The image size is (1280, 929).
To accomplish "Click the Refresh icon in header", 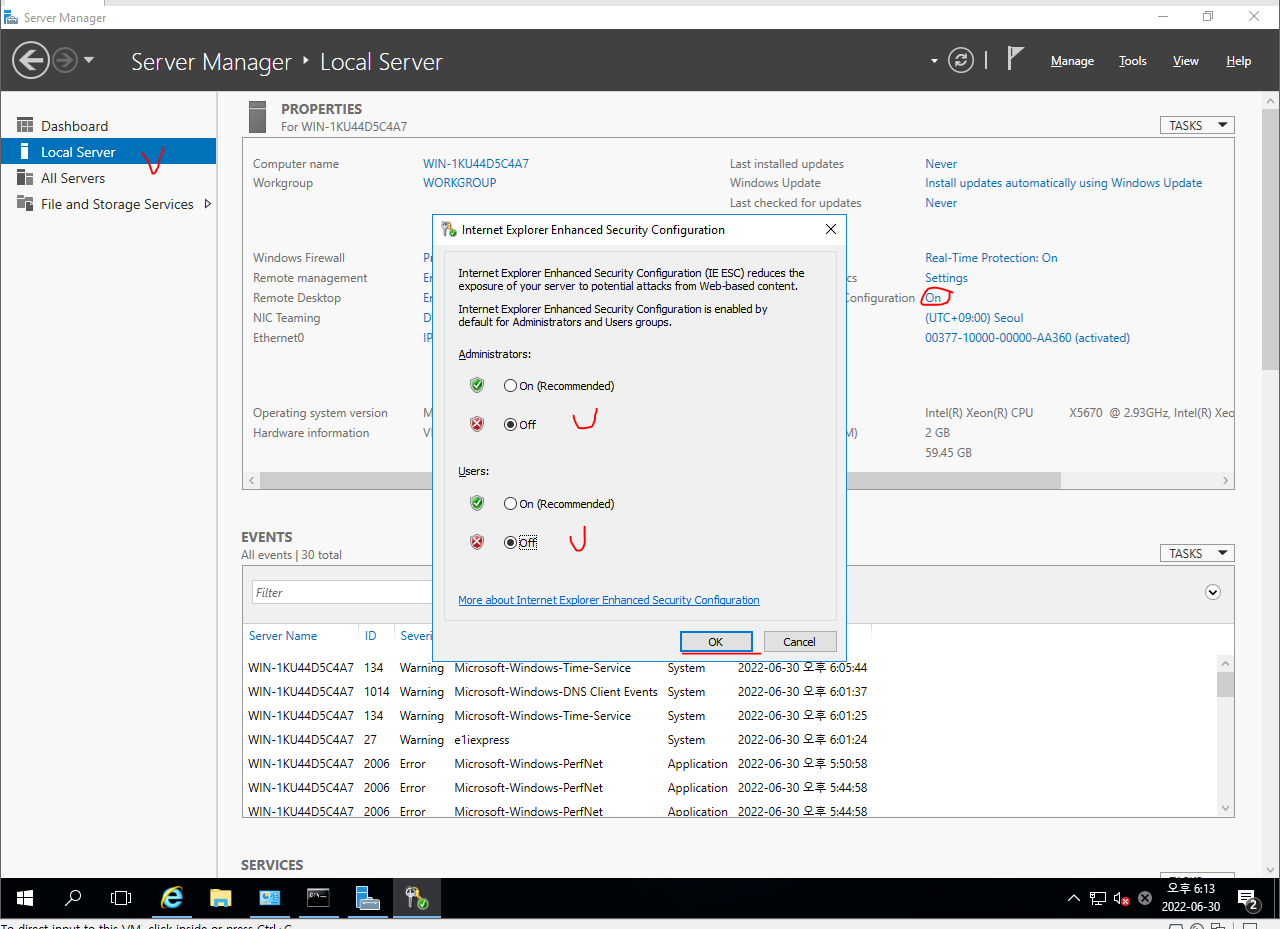I will coord(961,61).
